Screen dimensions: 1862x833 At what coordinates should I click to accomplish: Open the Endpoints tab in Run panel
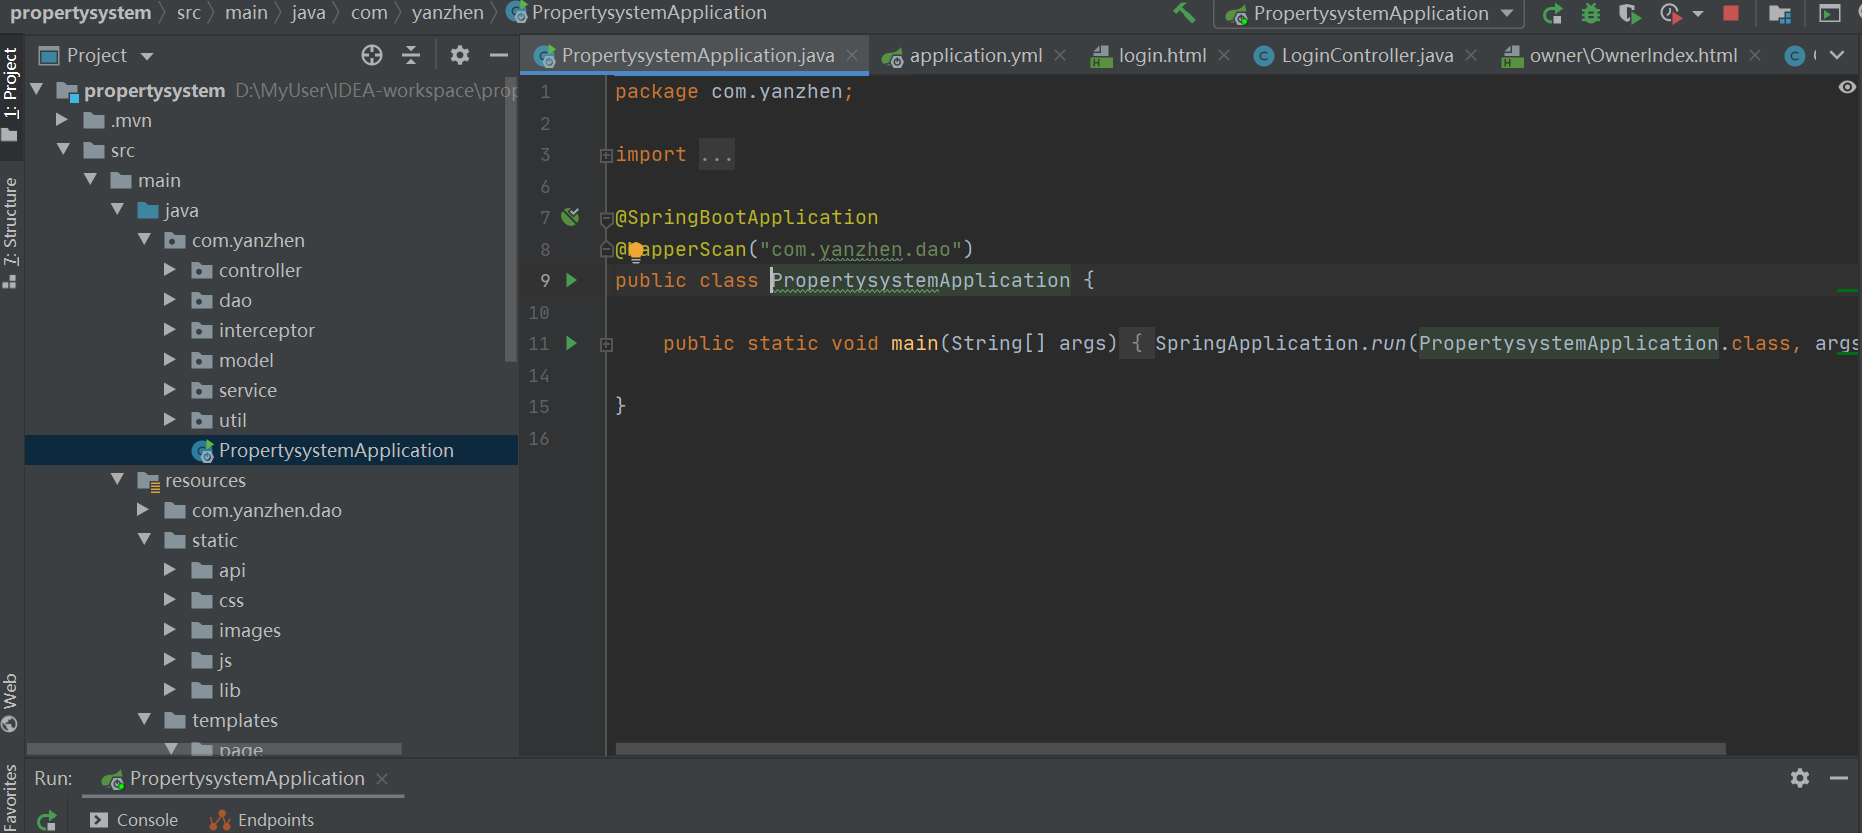(x=262, y=820)
